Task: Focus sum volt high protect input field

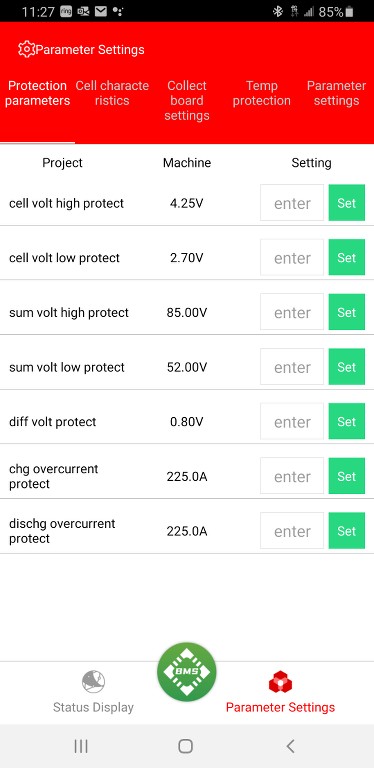Action: (292, 312)
